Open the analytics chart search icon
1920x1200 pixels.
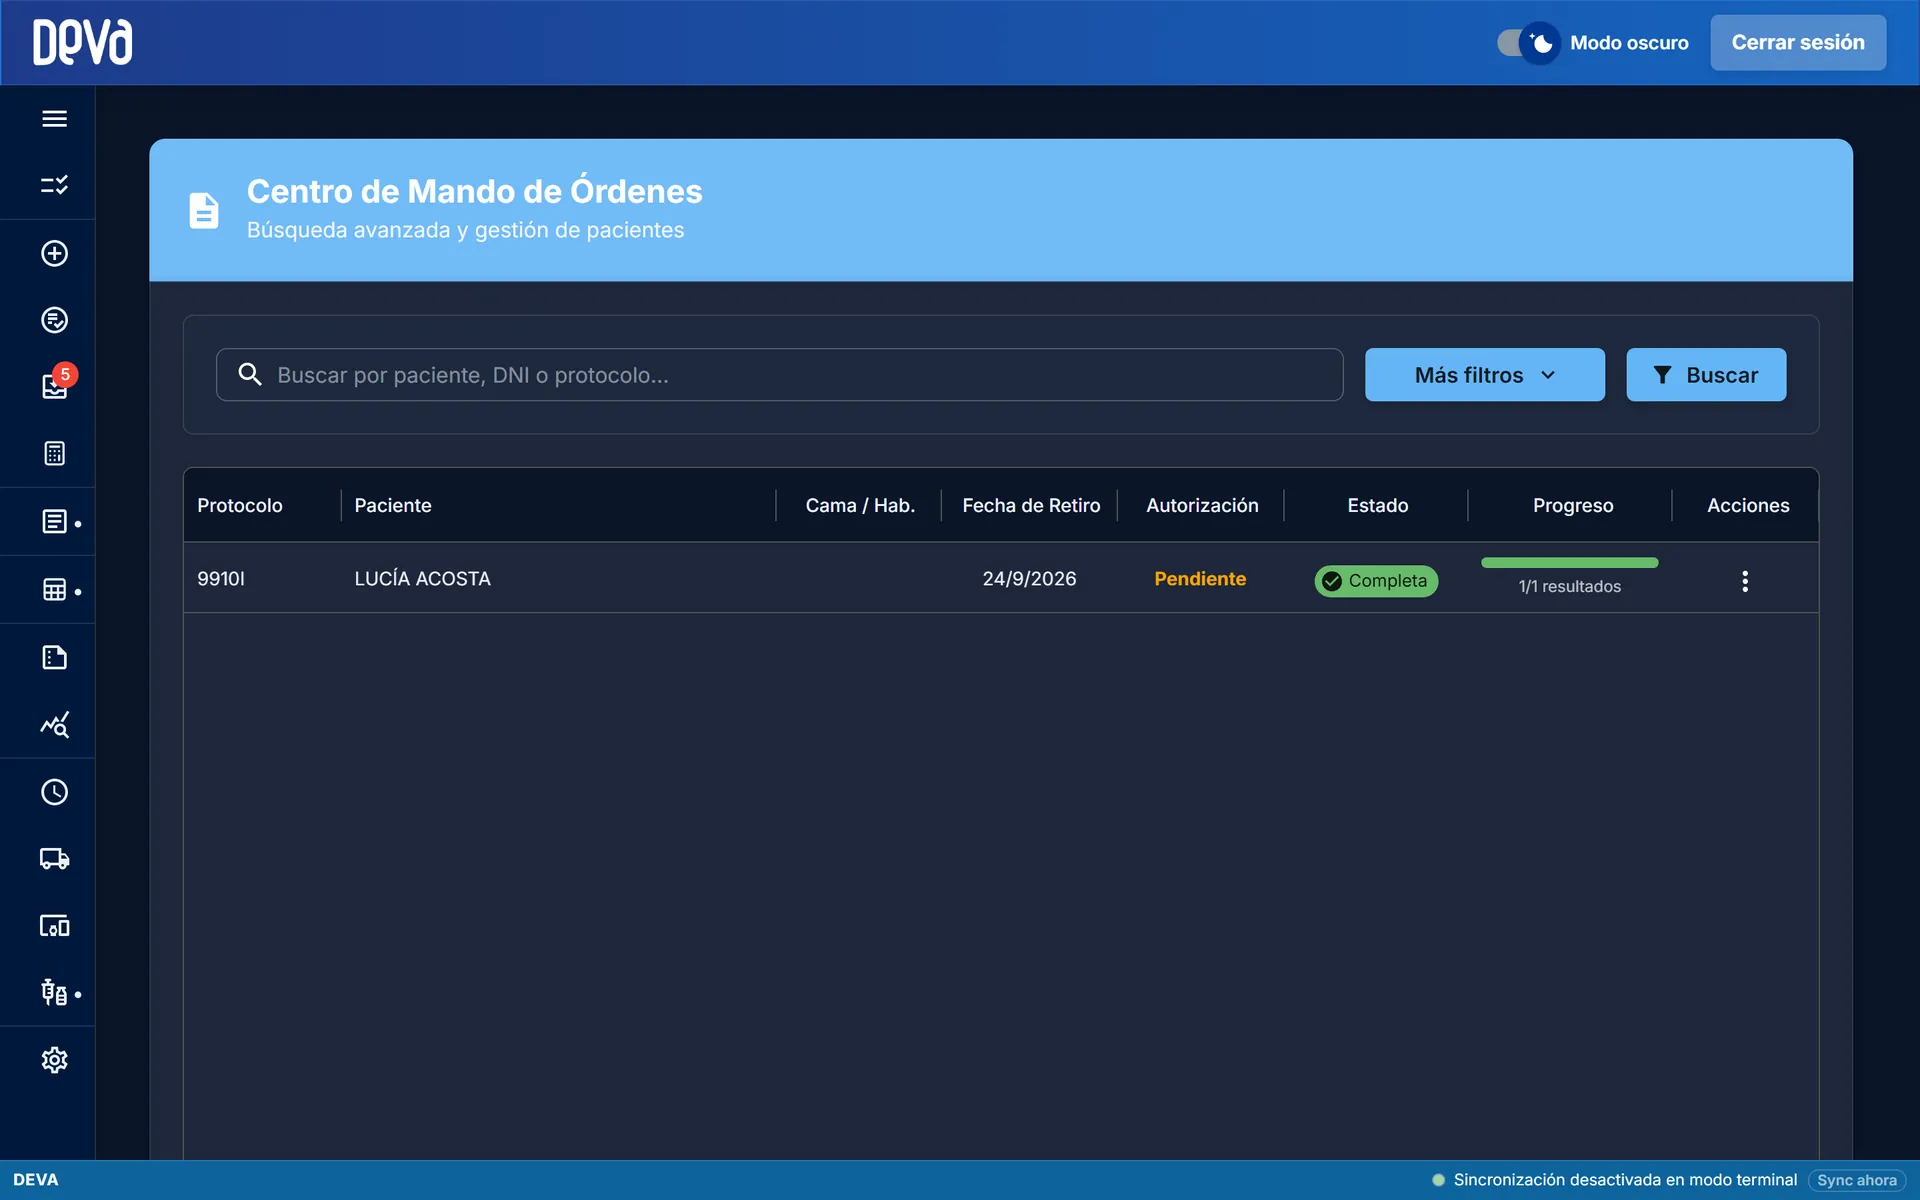(x=54, y=725)
